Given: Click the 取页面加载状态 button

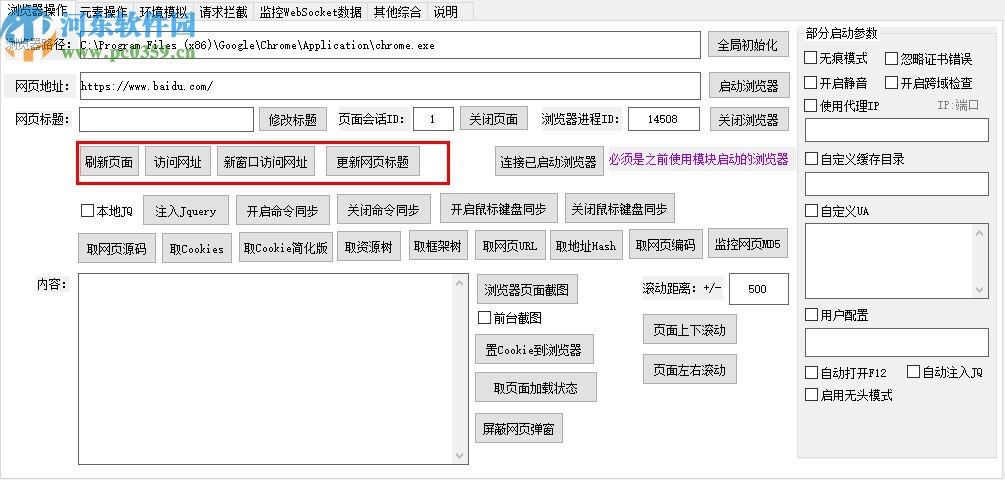Looking at the screenshot, I should 536,387.
